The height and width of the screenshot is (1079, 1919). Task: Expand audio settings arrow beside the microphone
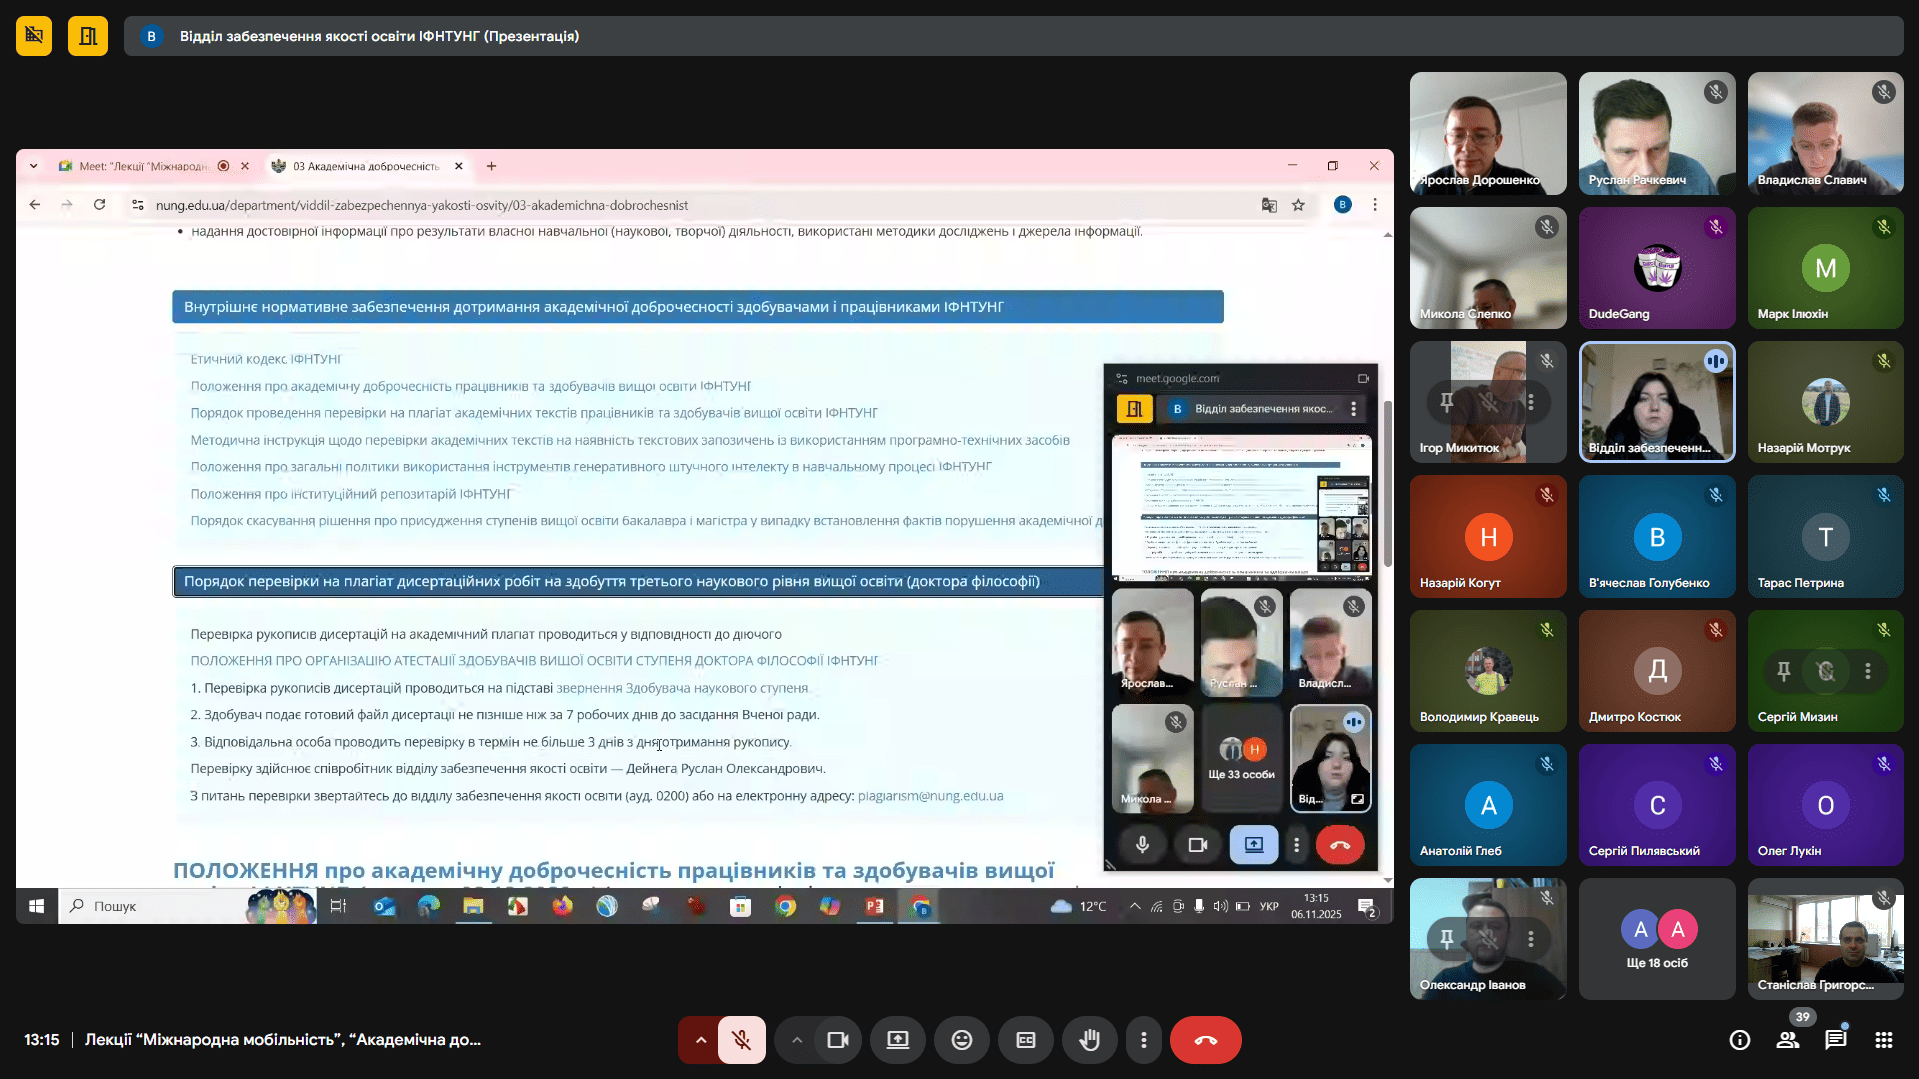pyautogui.click(x=700, y=1040)
